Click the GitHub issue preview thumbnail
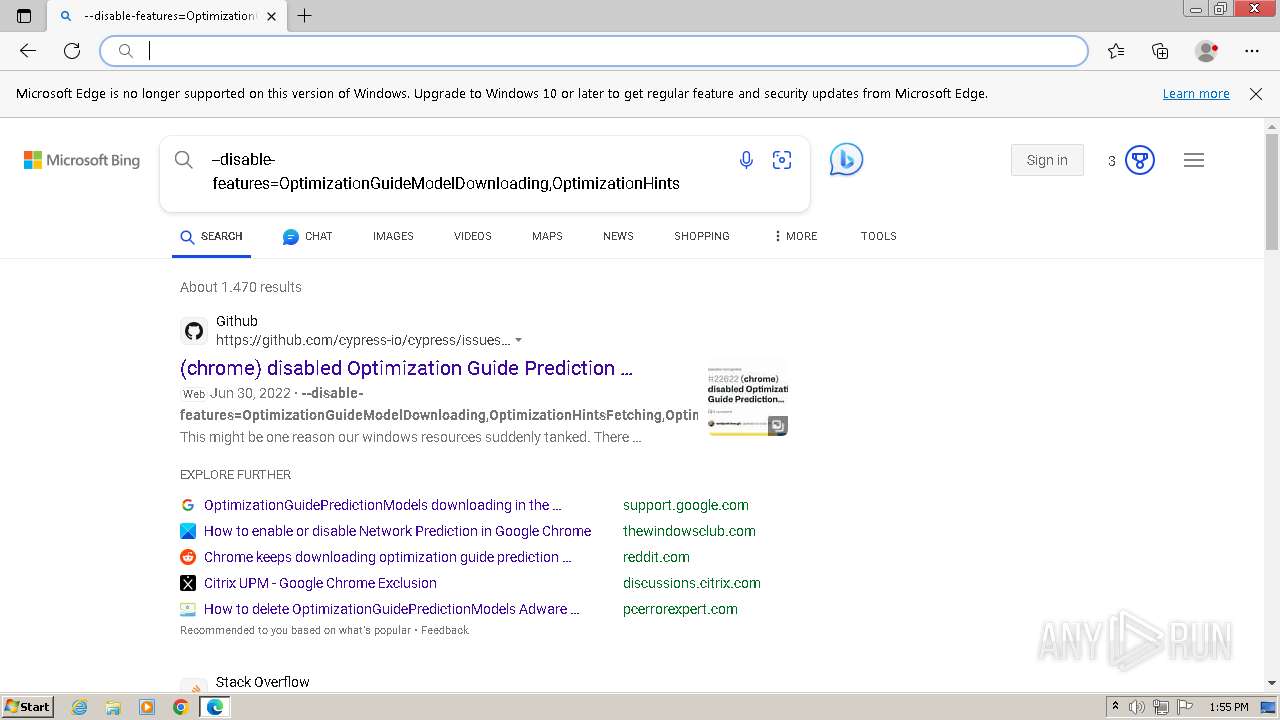 tap(747, 399)
